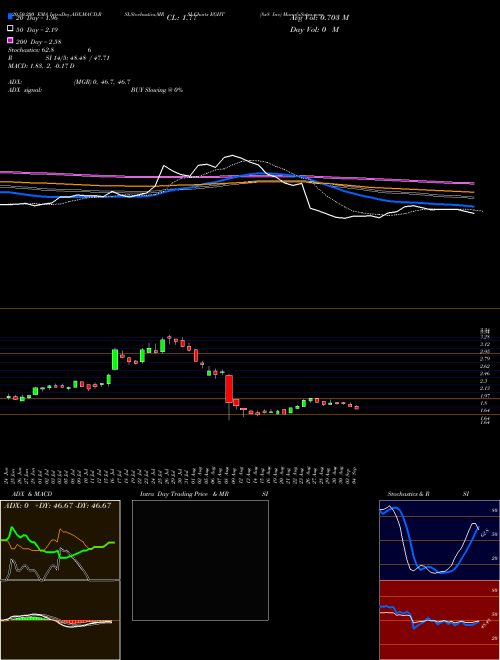Click the magenta 200 Day EMA legend swatch
The image size is (500, 660).
[11, 40]
